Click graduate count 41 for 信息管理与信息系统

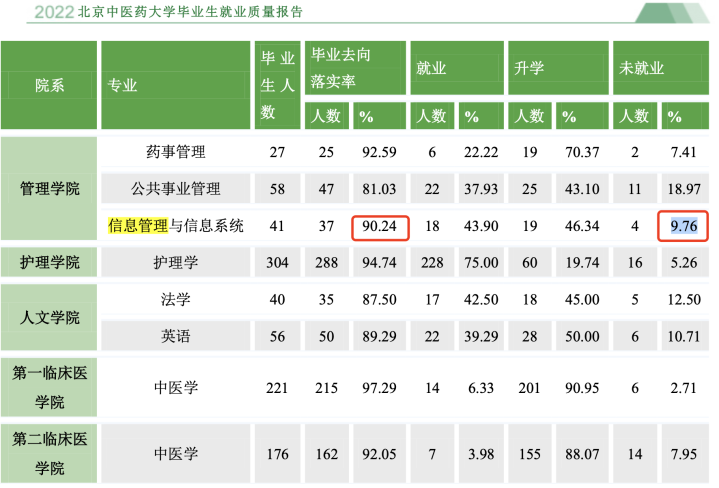point(277,226)
